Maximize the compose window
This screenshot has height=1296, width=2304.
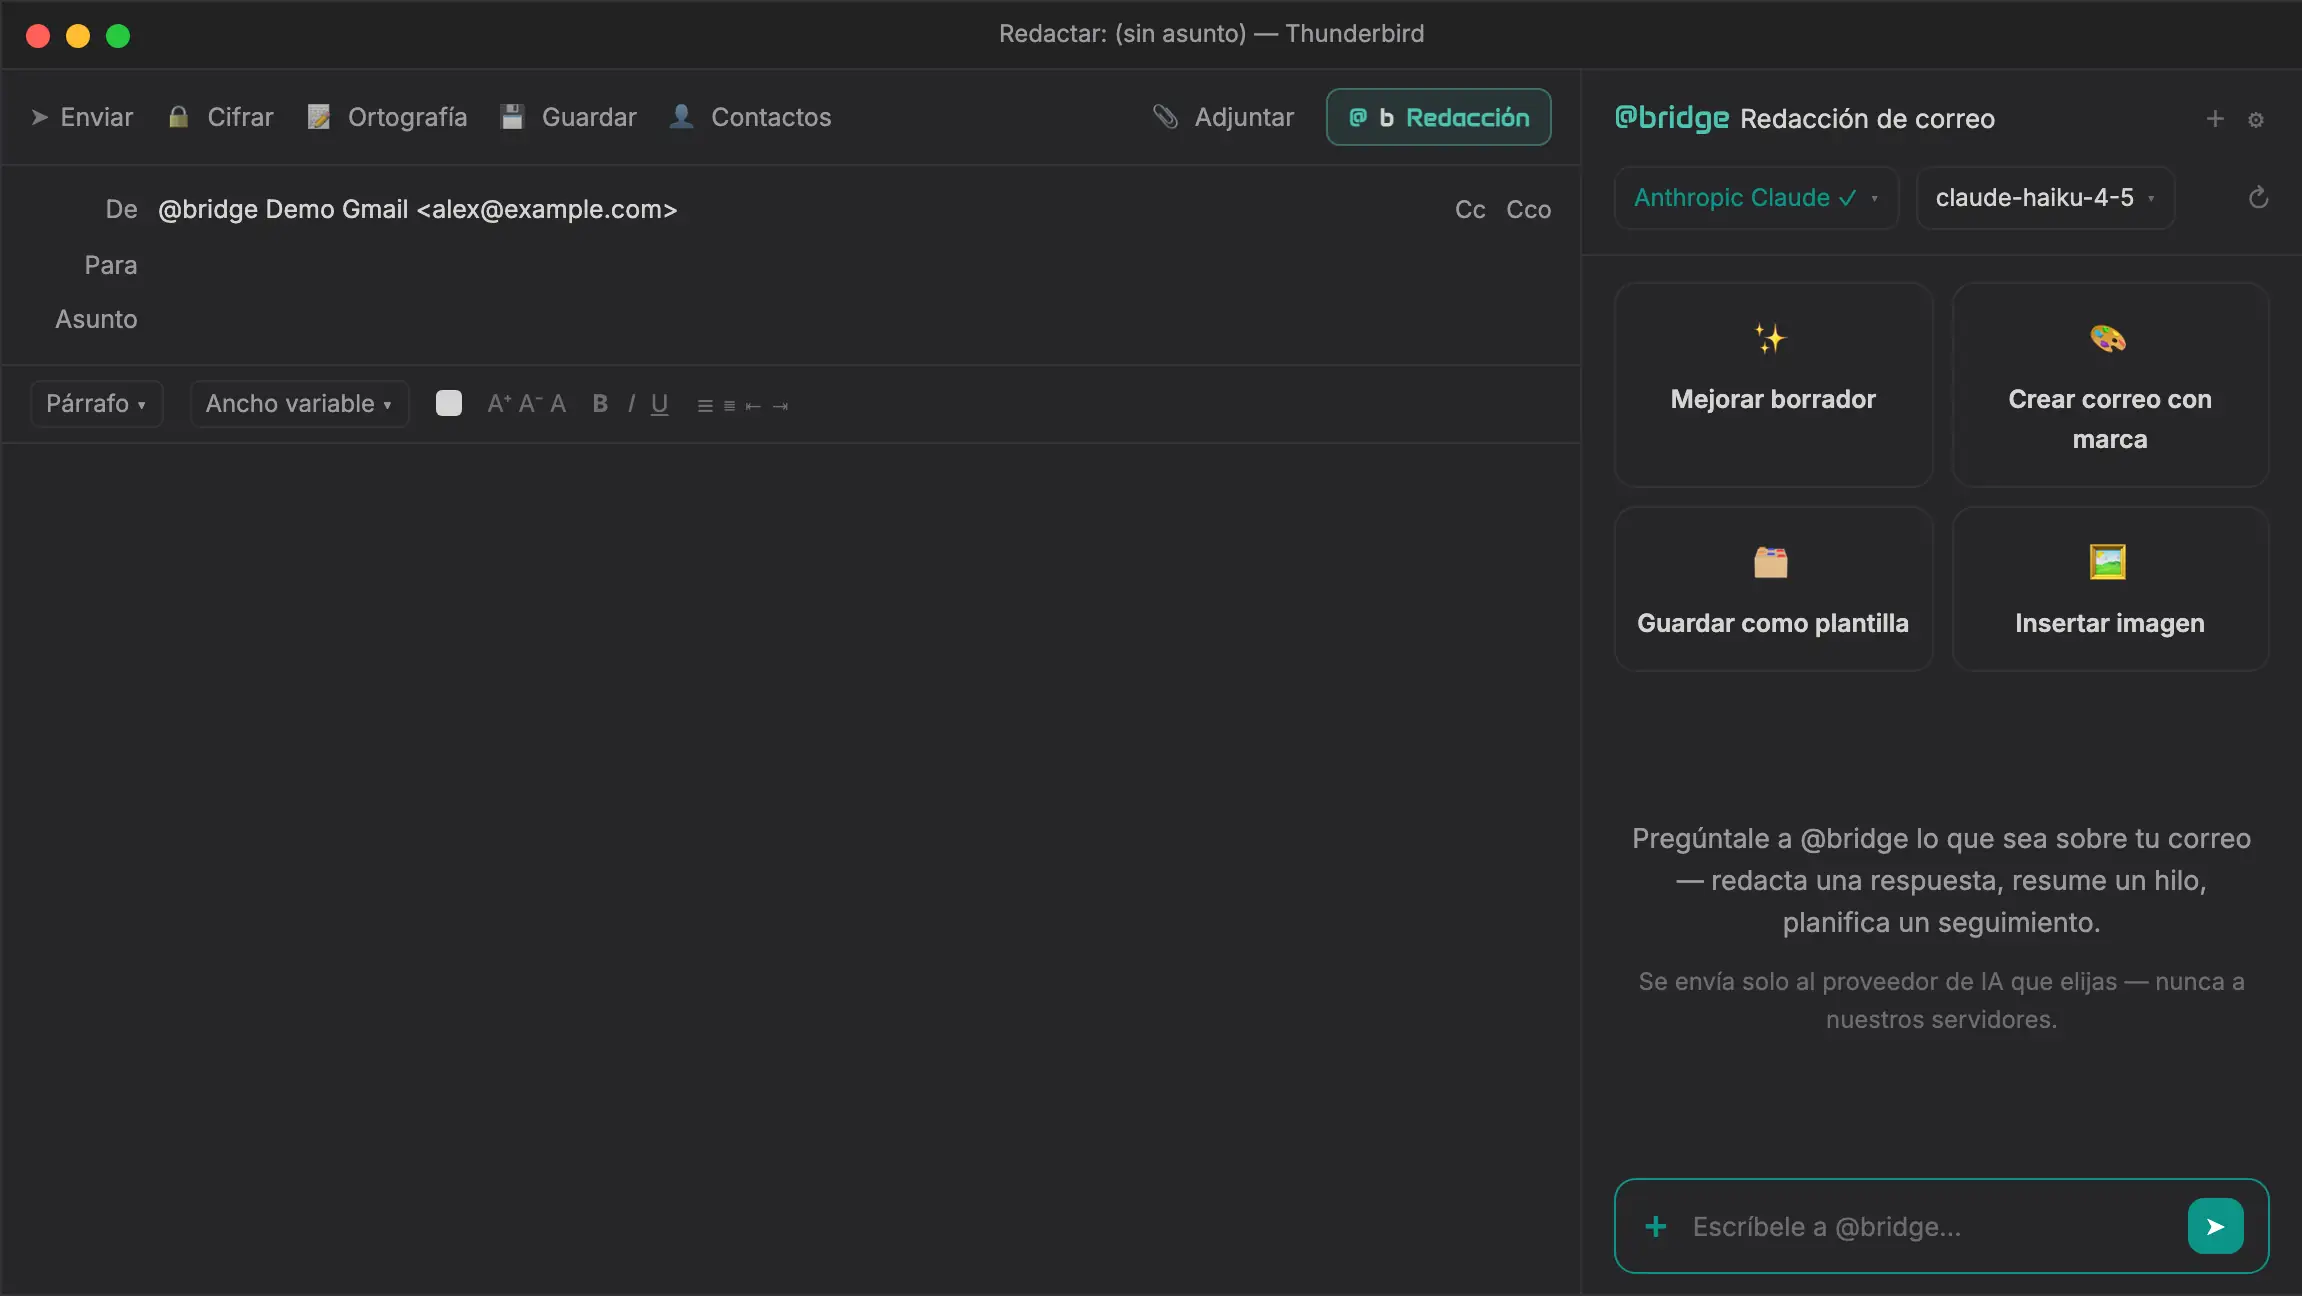118,36
